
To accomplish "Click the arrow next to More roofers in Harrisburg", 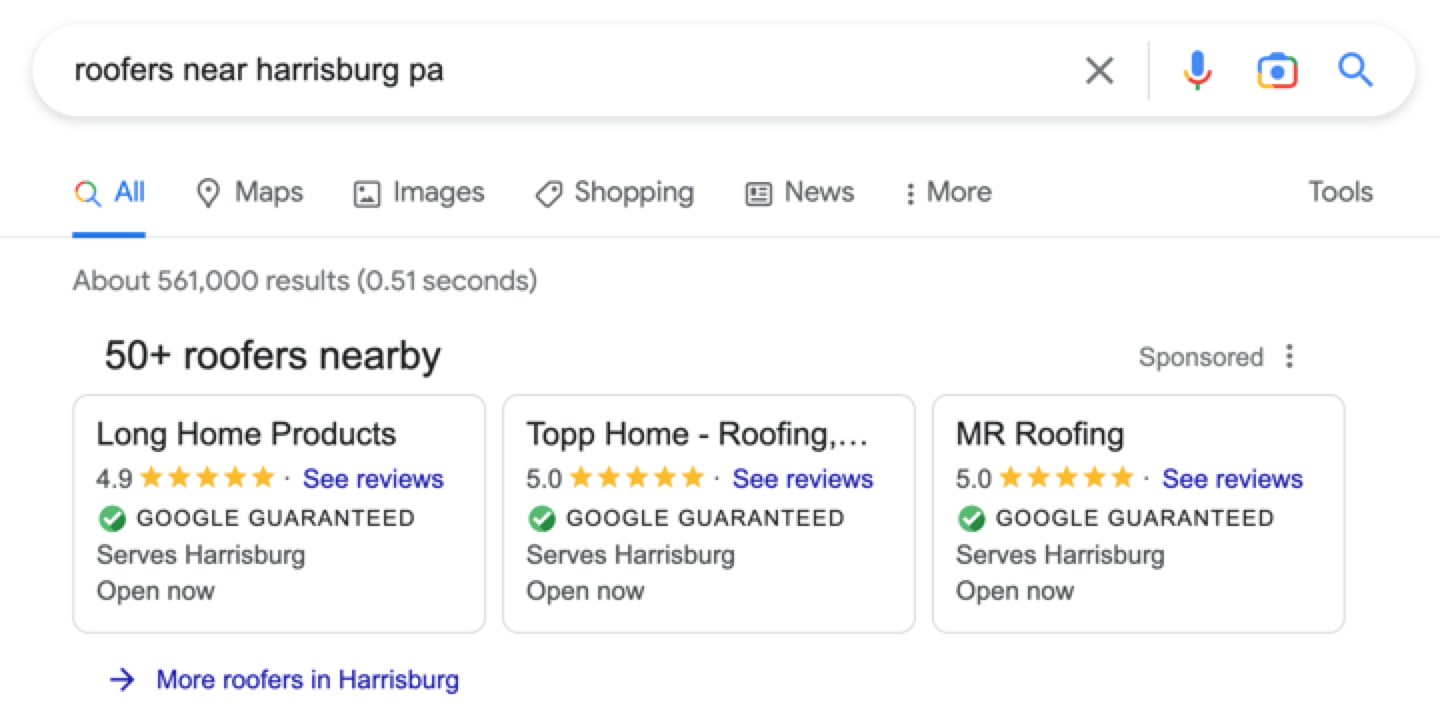I will (122, 679).
